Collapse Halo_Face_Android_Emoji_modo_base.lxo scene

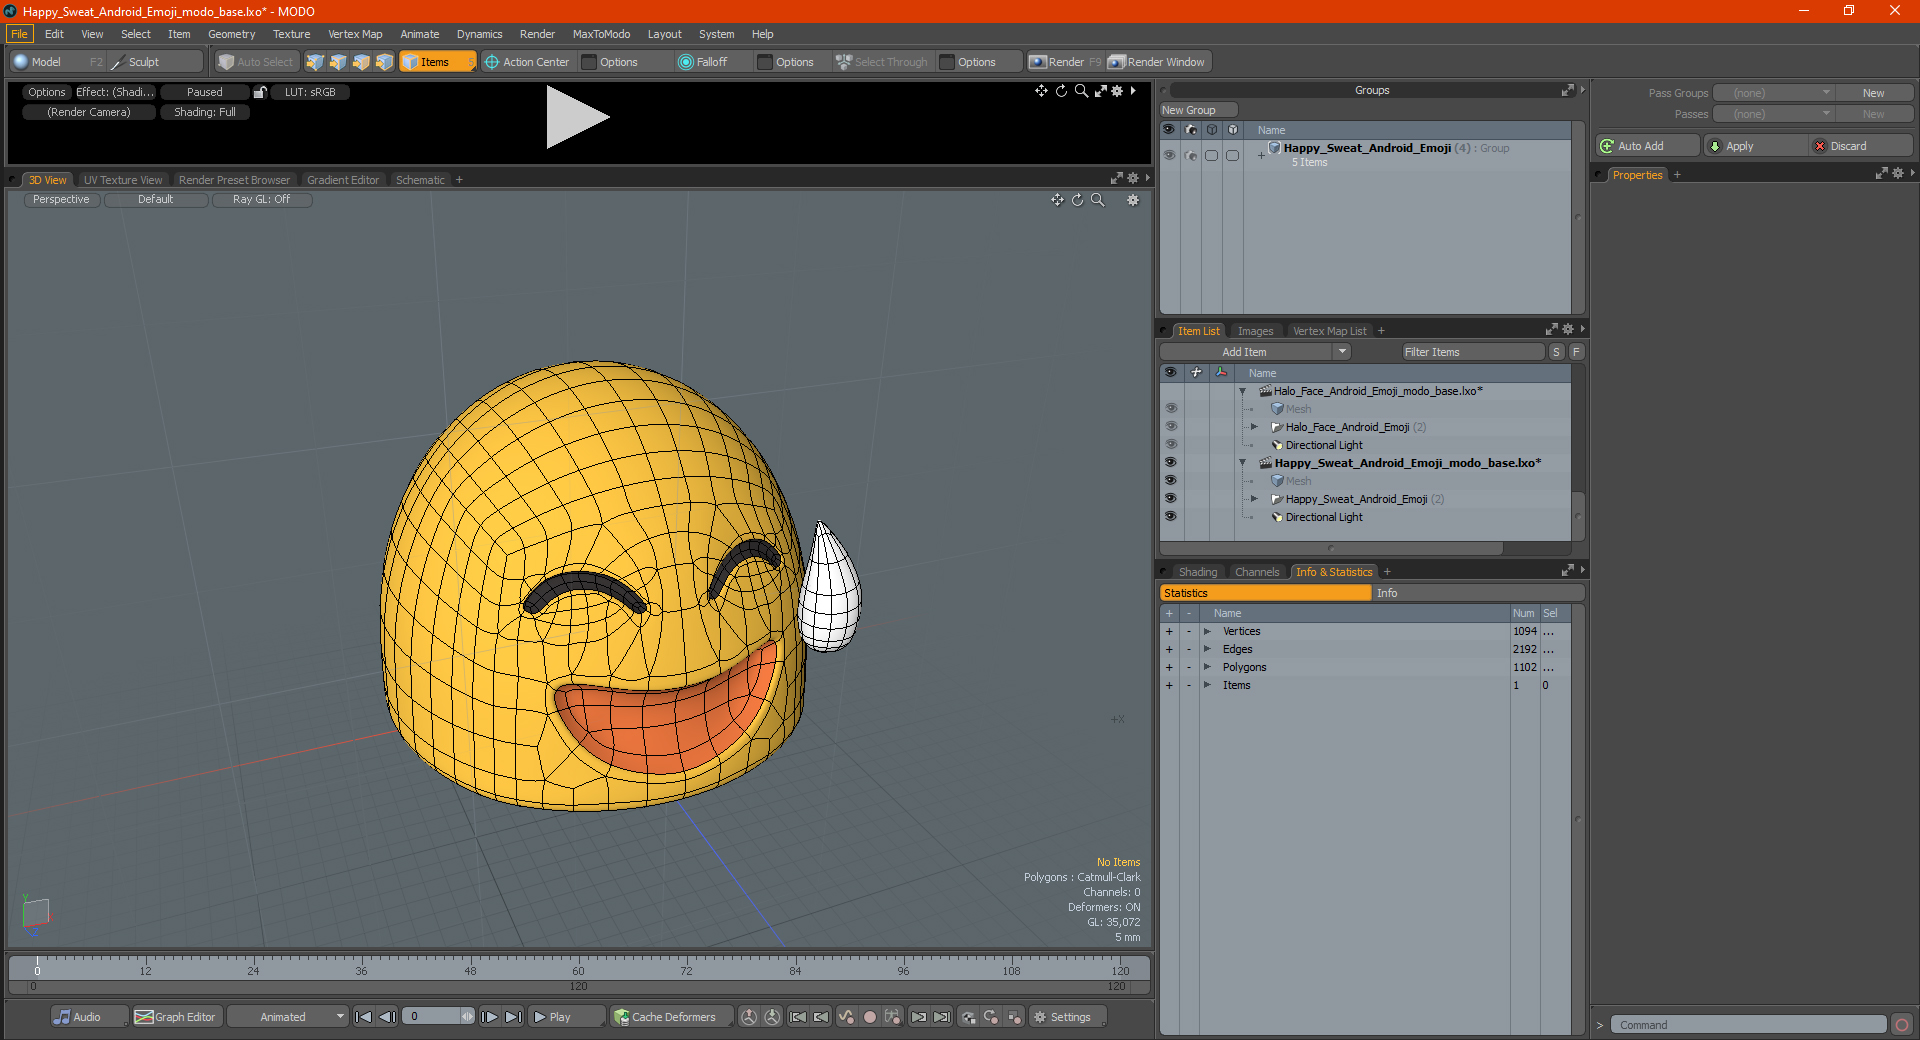click(x=1243, y=391)
